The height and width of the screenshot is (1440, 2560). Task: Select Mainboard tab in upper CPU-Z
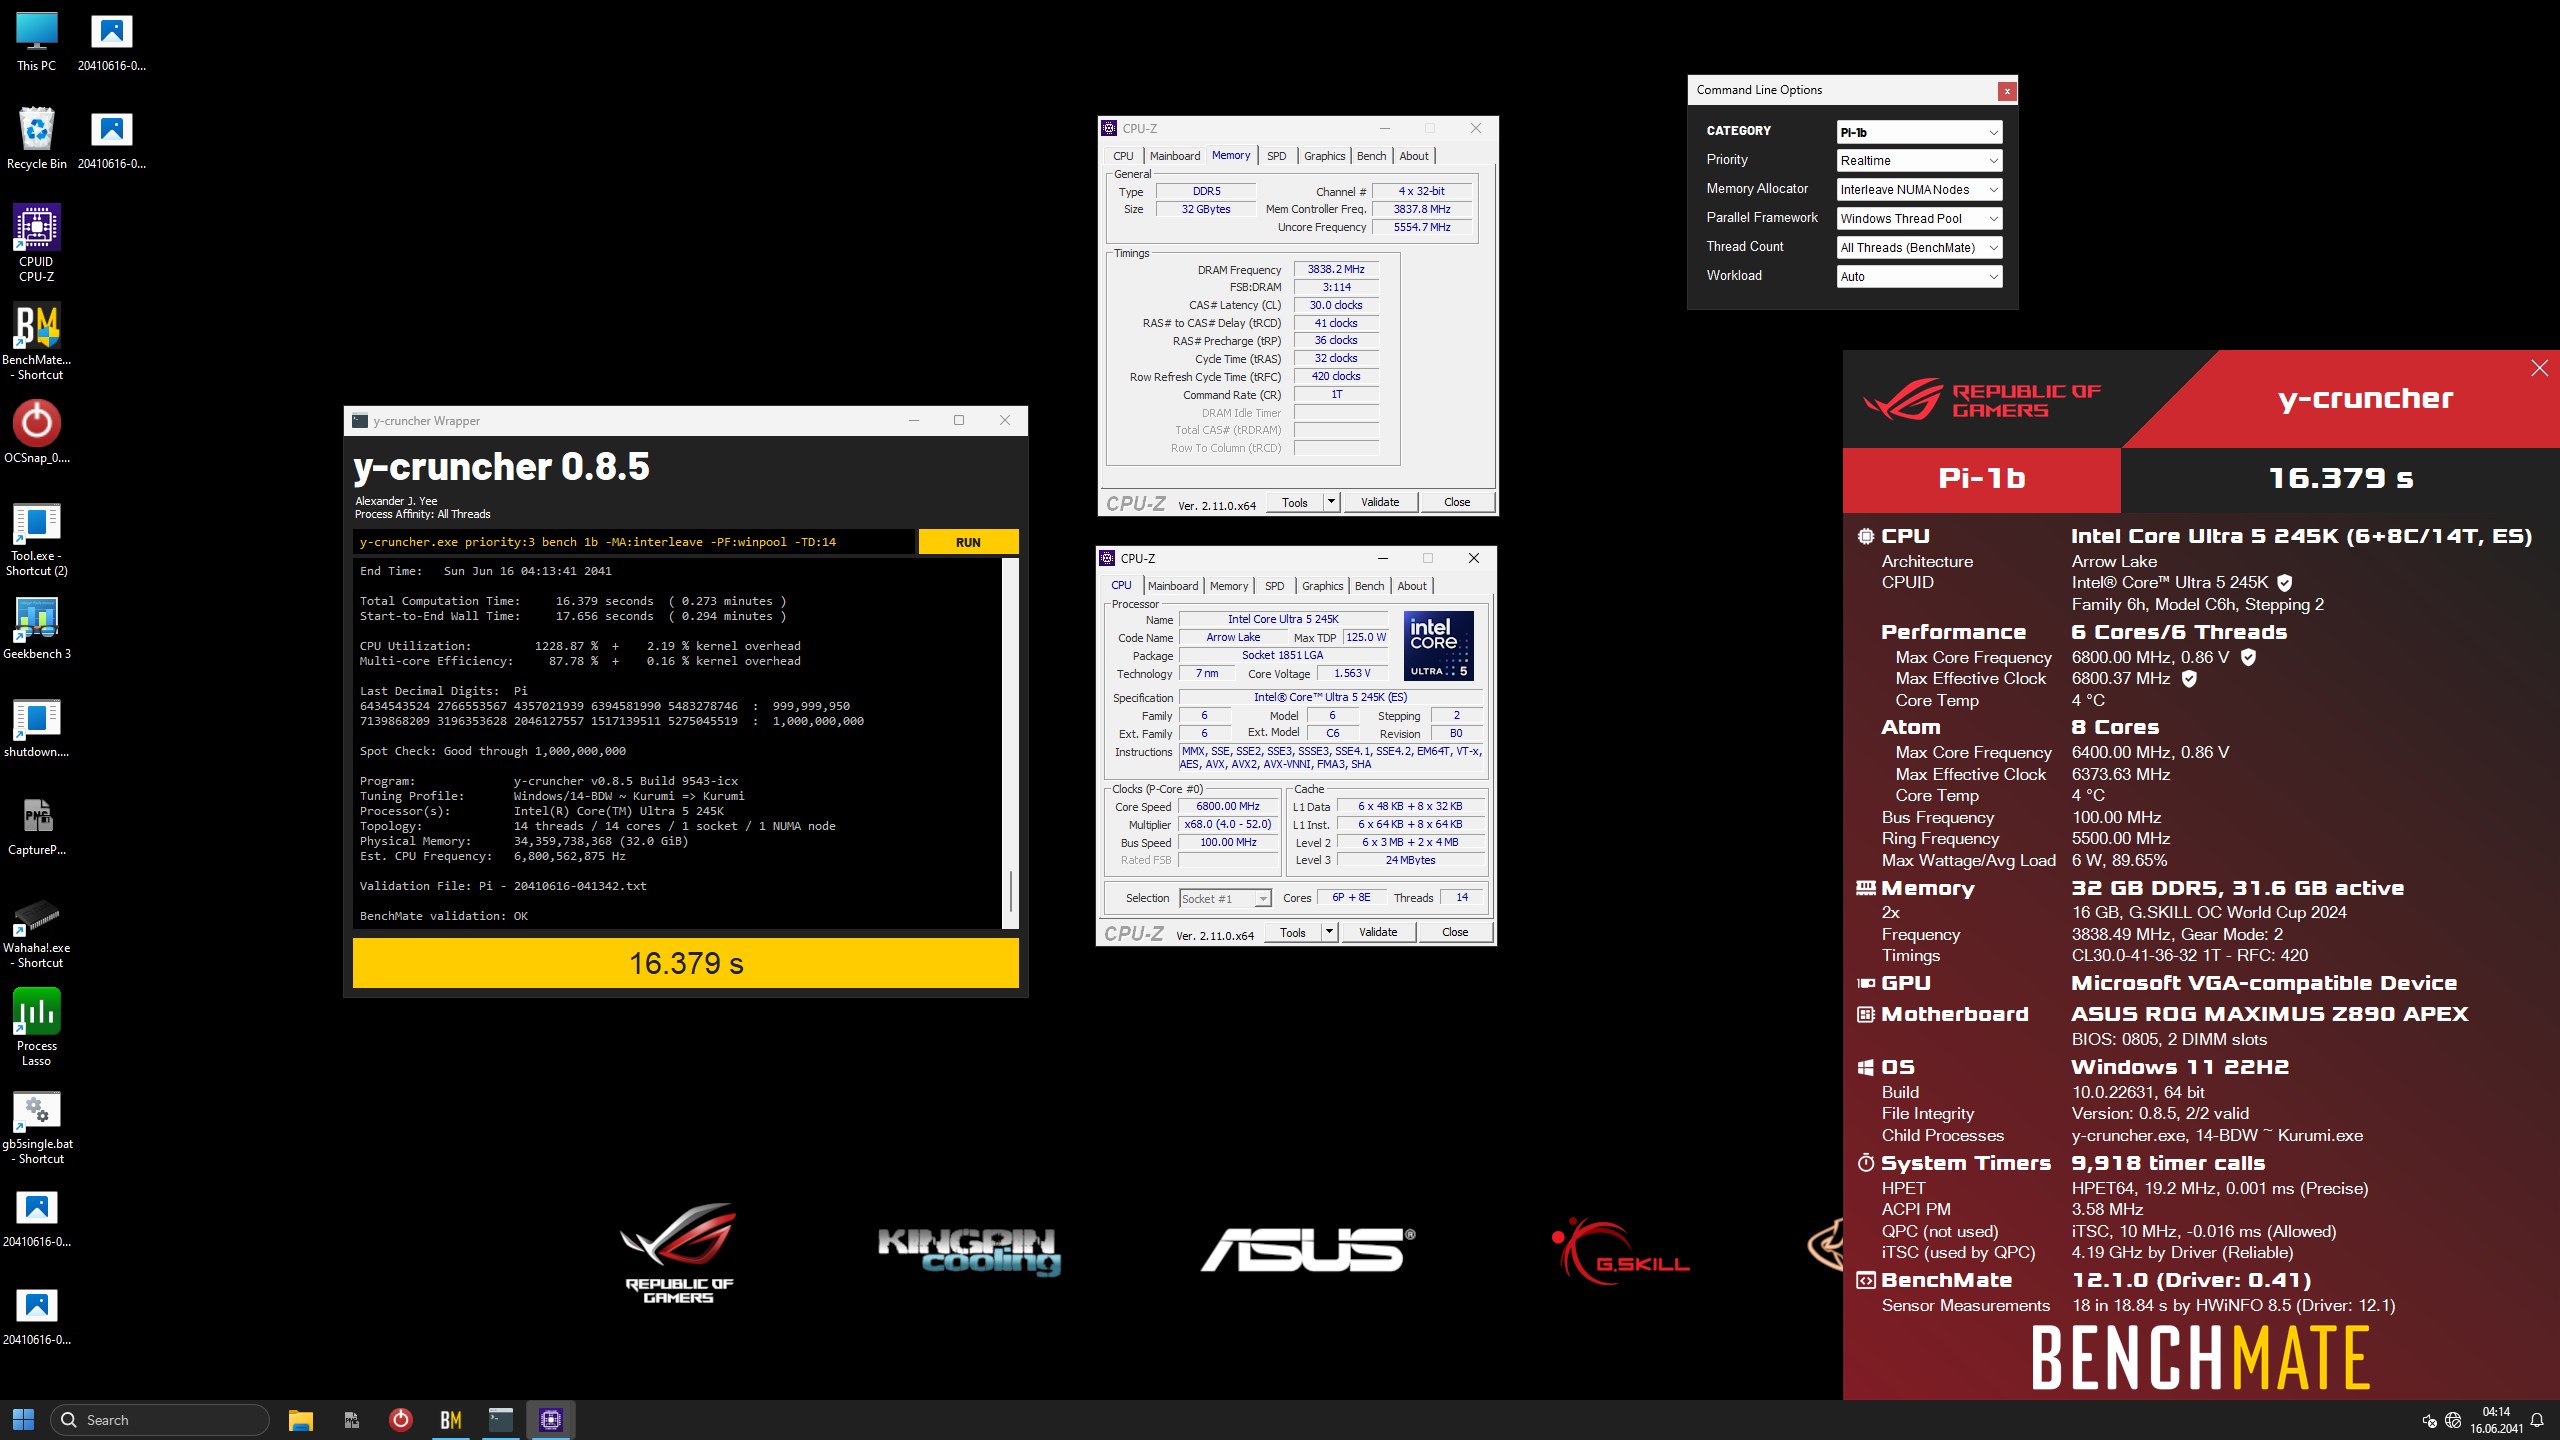1174,156
